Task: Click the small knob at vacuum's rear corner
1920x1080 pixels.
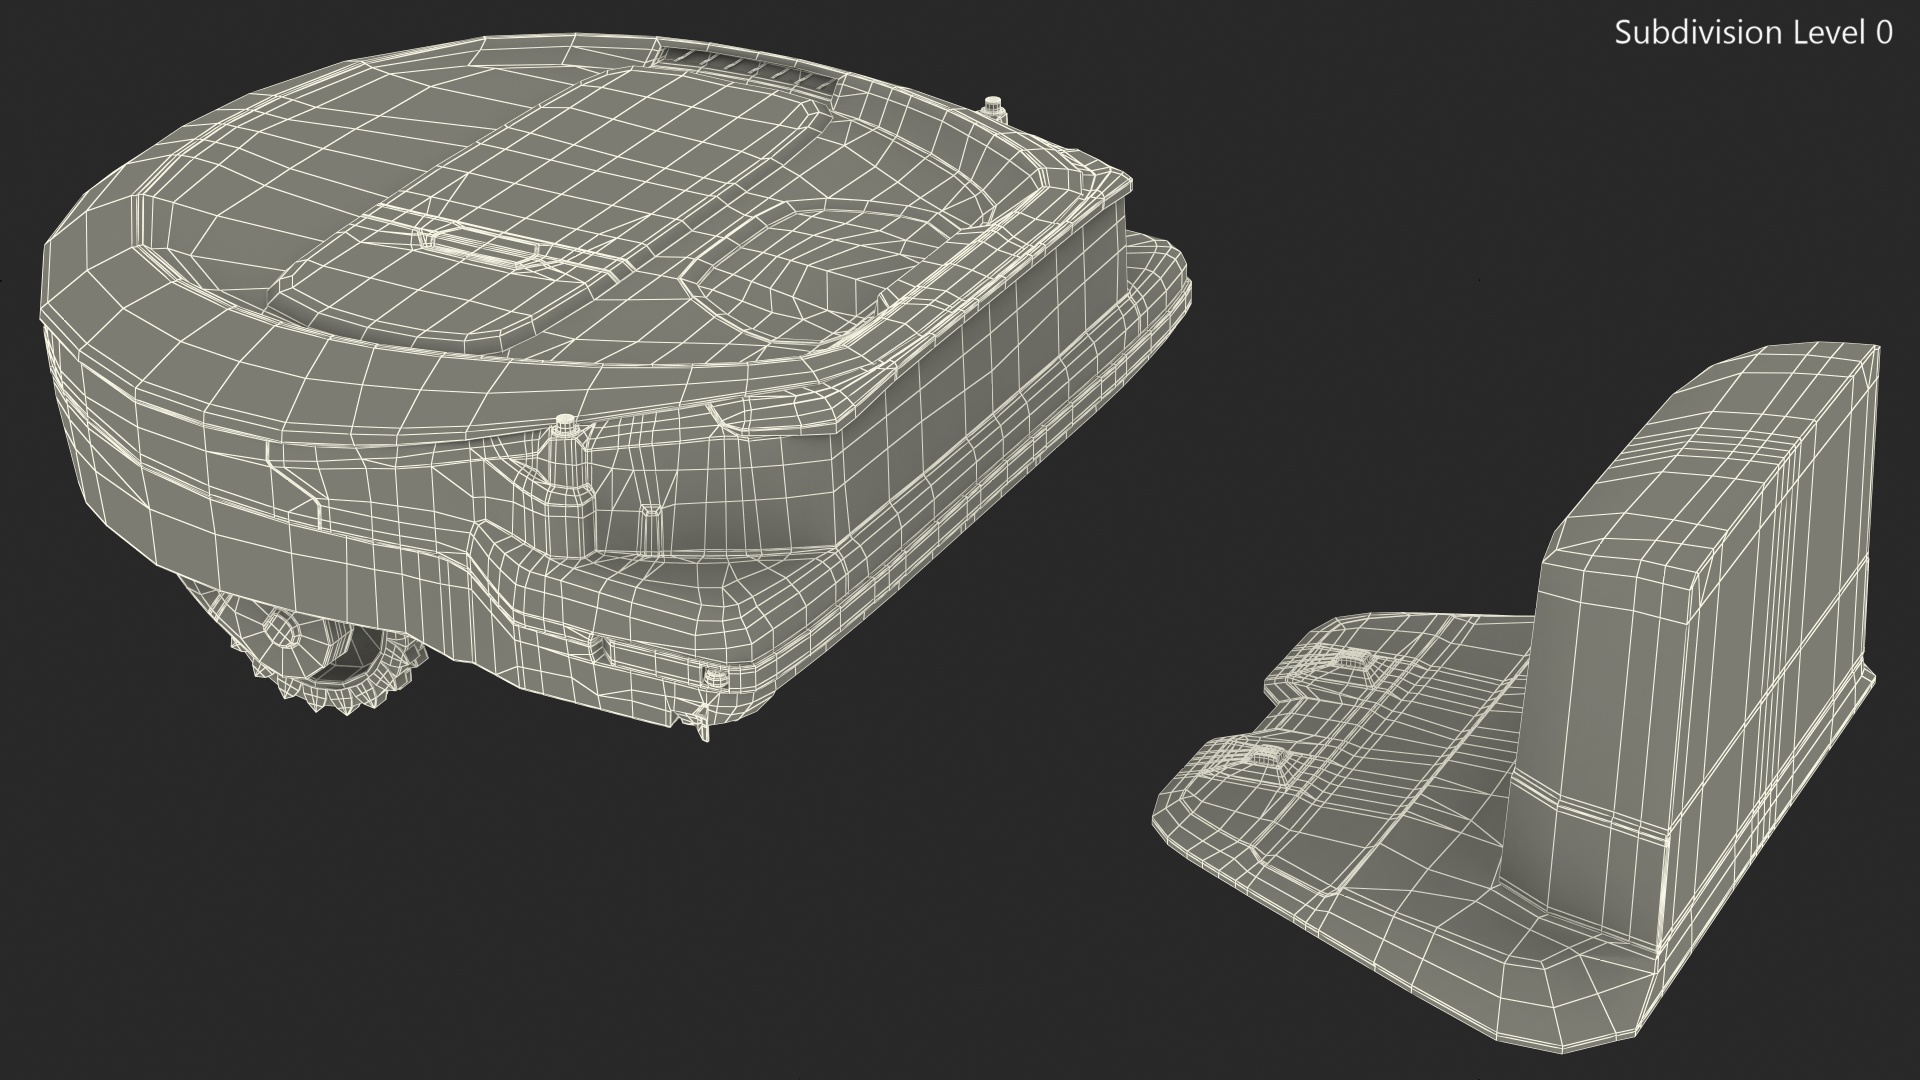Action: coord(993,105)
